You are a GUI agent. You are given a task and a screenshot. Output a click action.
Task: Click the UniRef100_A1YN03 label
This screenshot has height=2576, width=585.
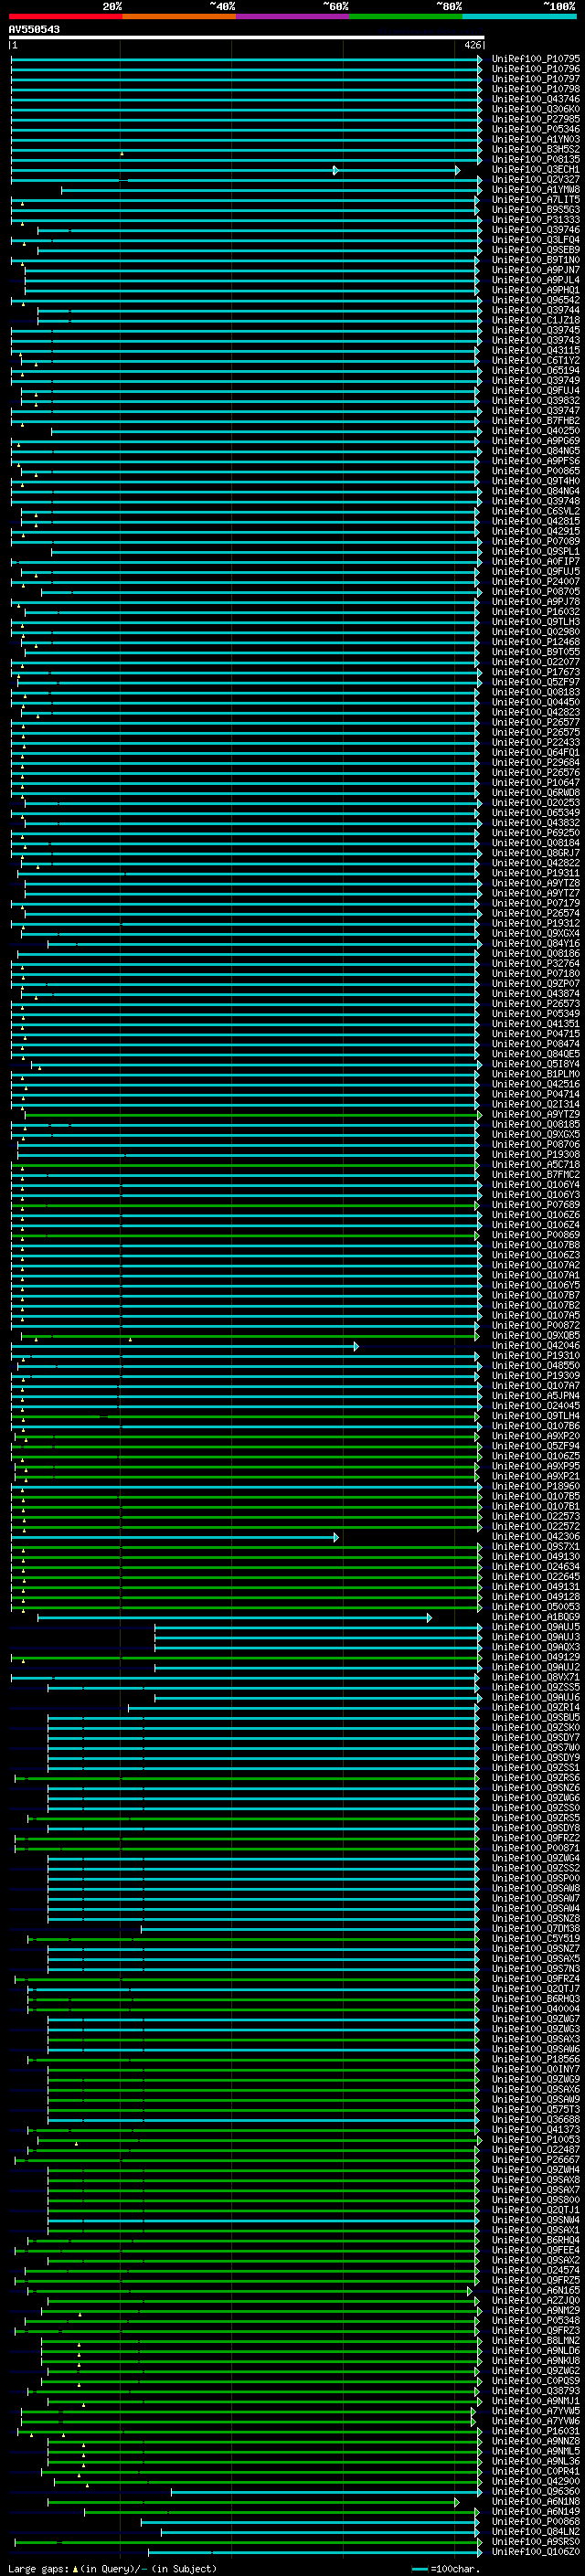point(536,139)
